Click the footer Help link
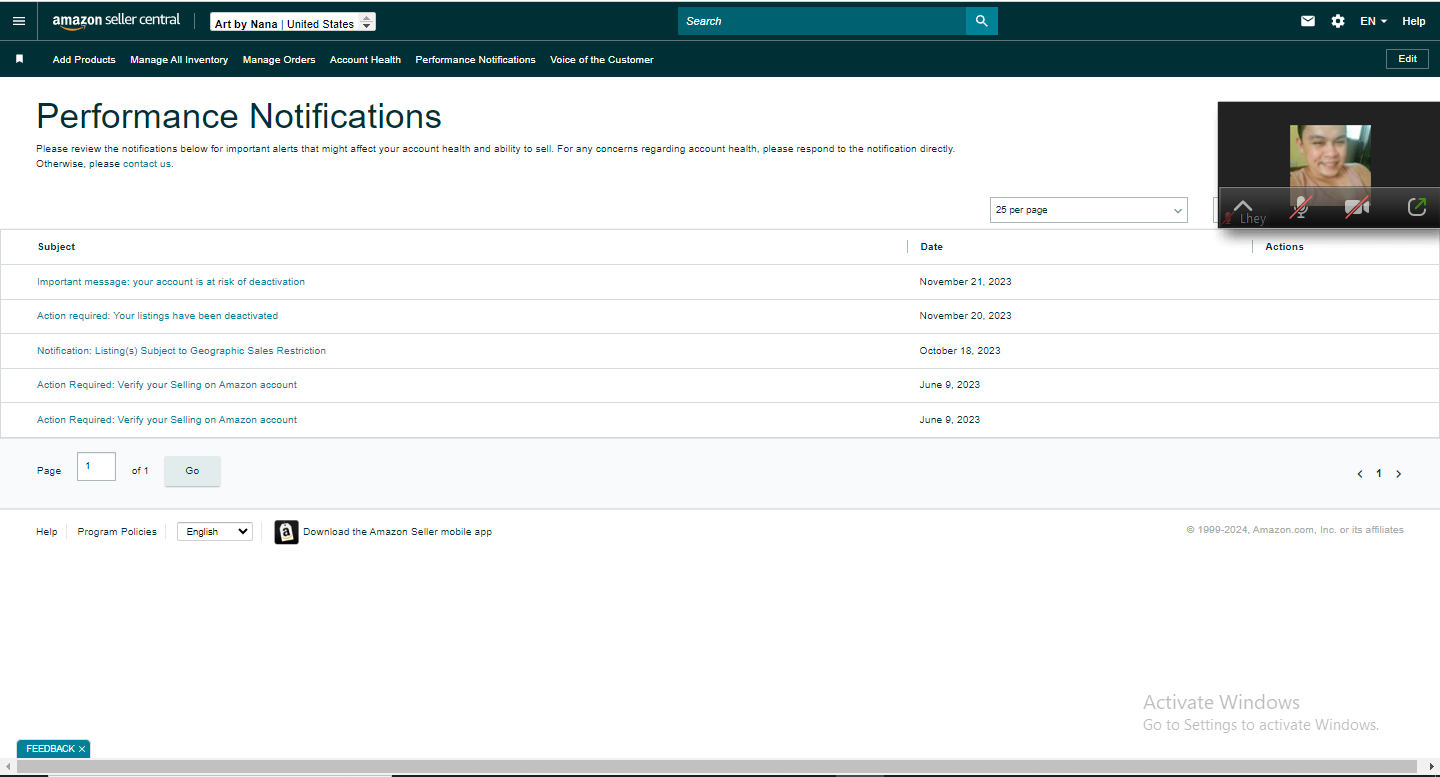Image resolution: width=1440 pixels, height=777 pixels. point(47,532)
